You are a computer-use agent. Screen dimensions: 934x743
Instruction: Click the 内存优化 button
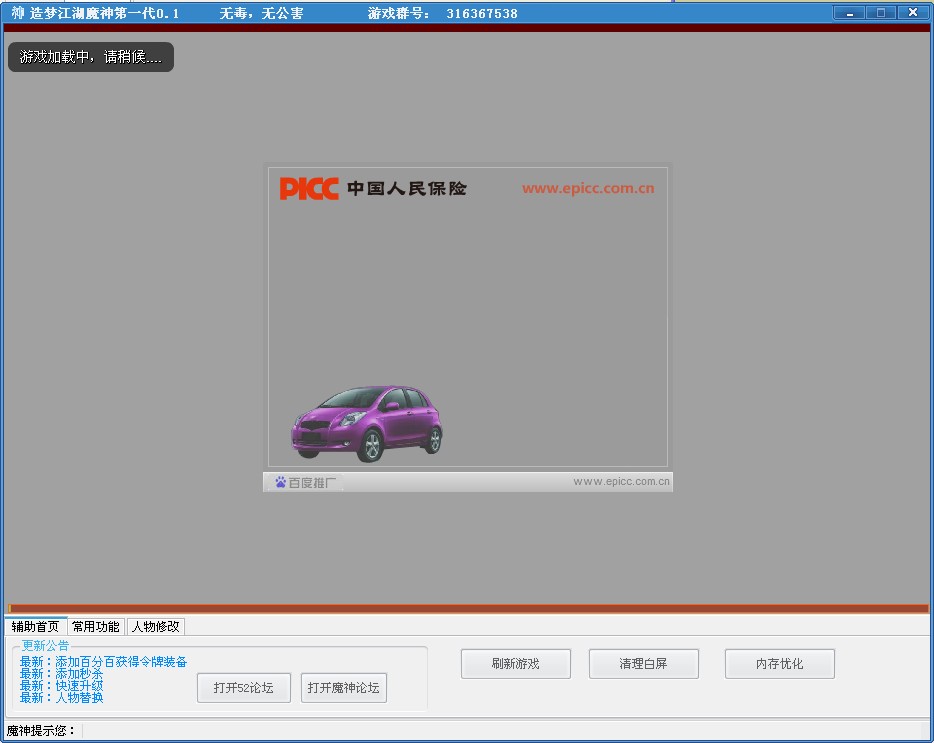(x=780, y=664)
